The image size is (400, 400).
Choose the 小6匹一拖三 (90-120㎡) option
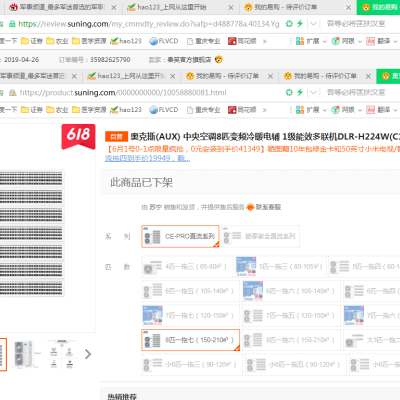pos(192,365)
